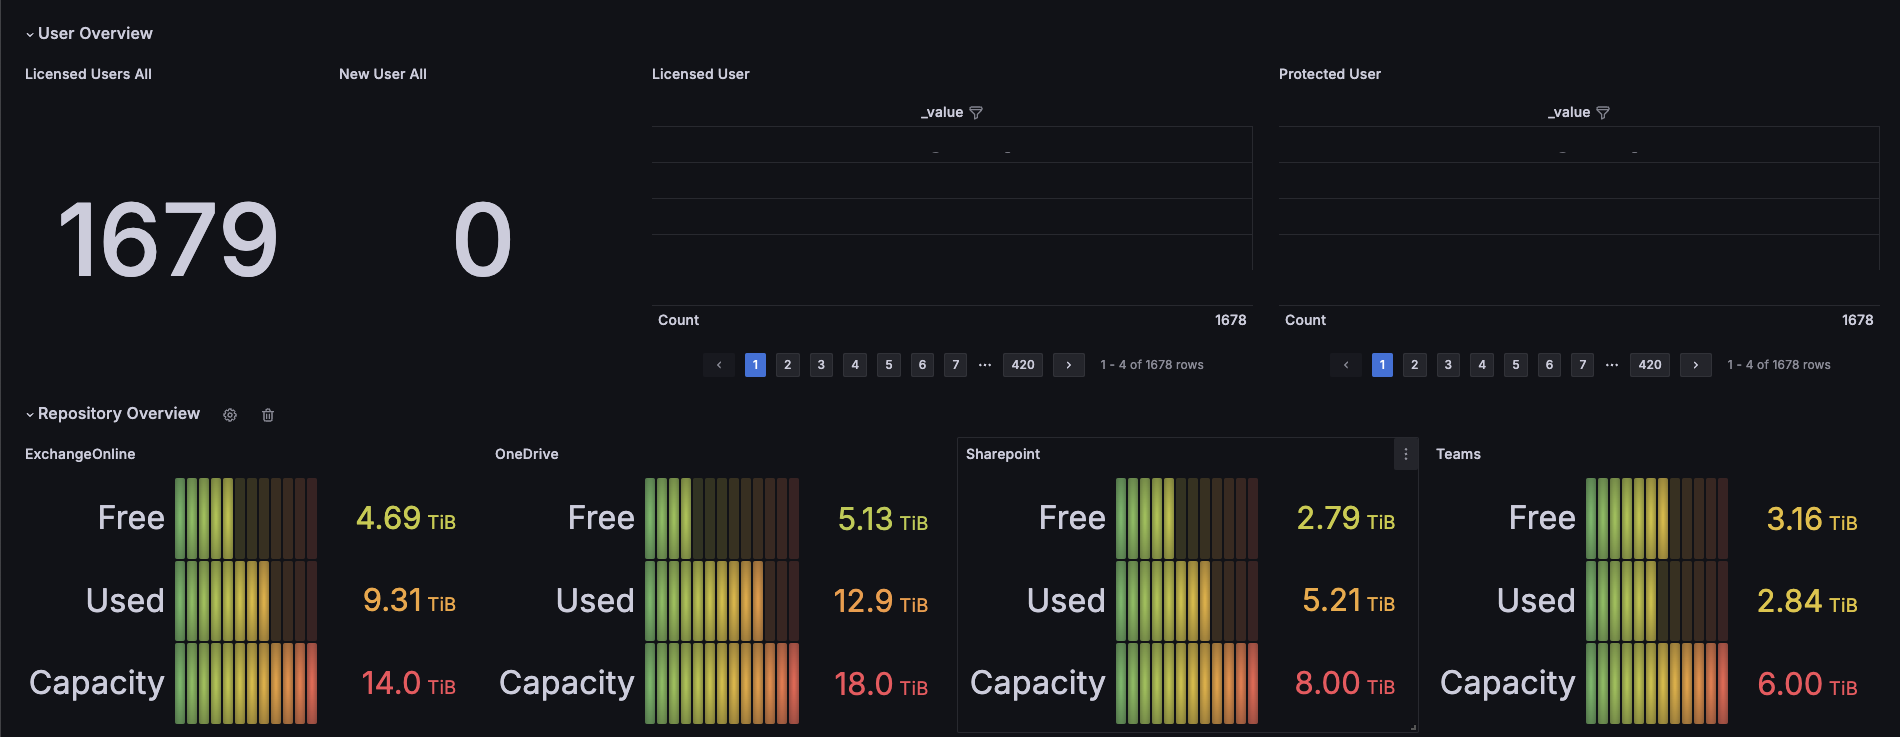The image size is (1900, 737).
Task: Open the OneDrive panel title
Action: pos(527,454)
